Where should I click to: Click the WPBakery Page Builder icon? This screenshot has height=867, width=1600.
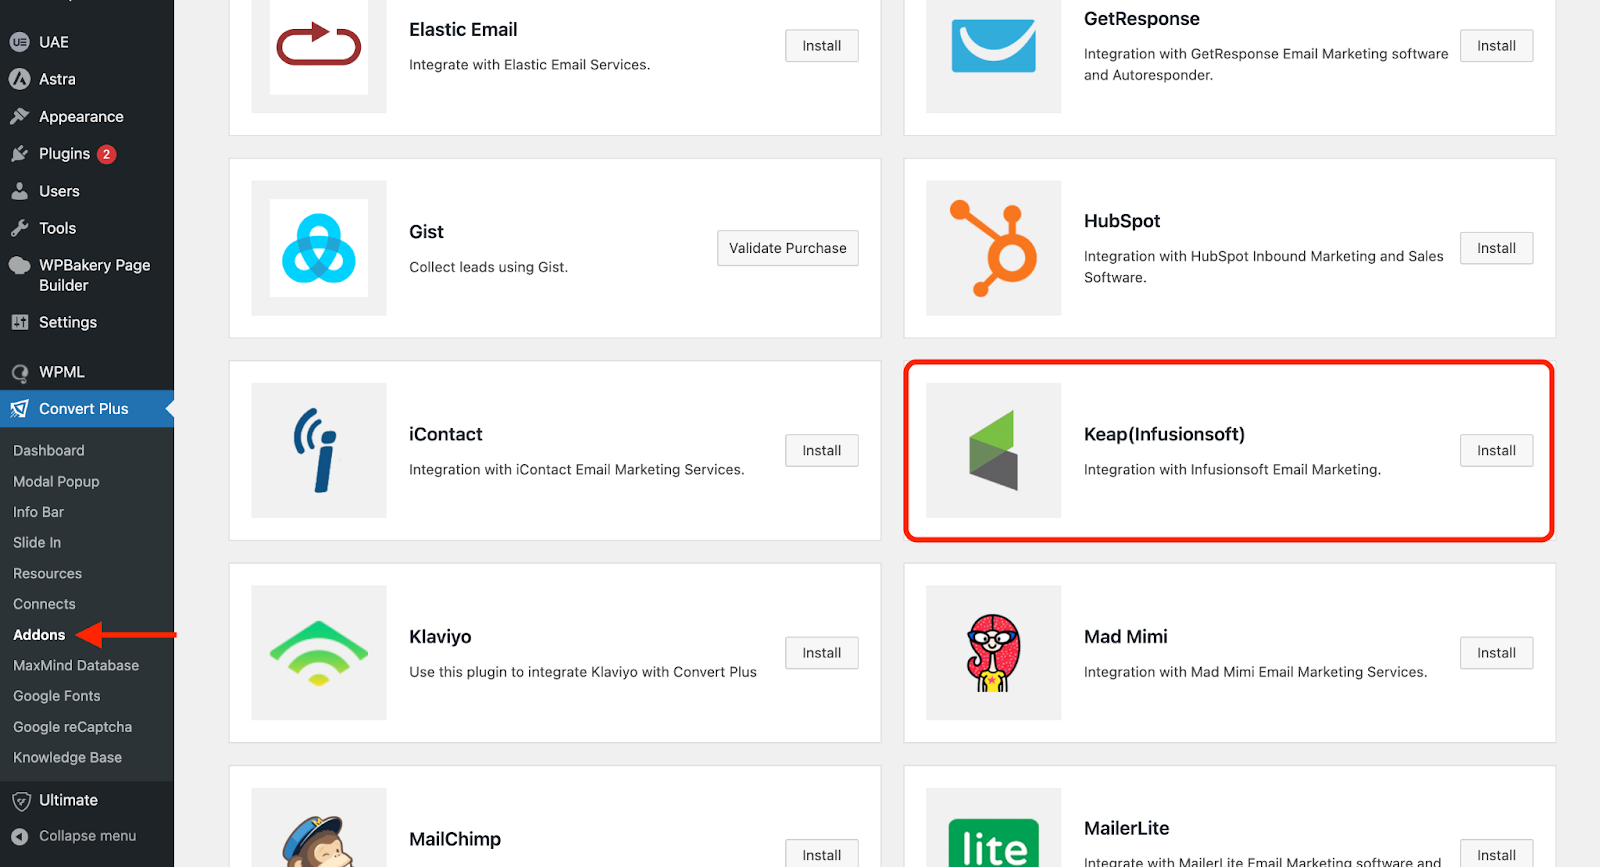click(19, 265)
